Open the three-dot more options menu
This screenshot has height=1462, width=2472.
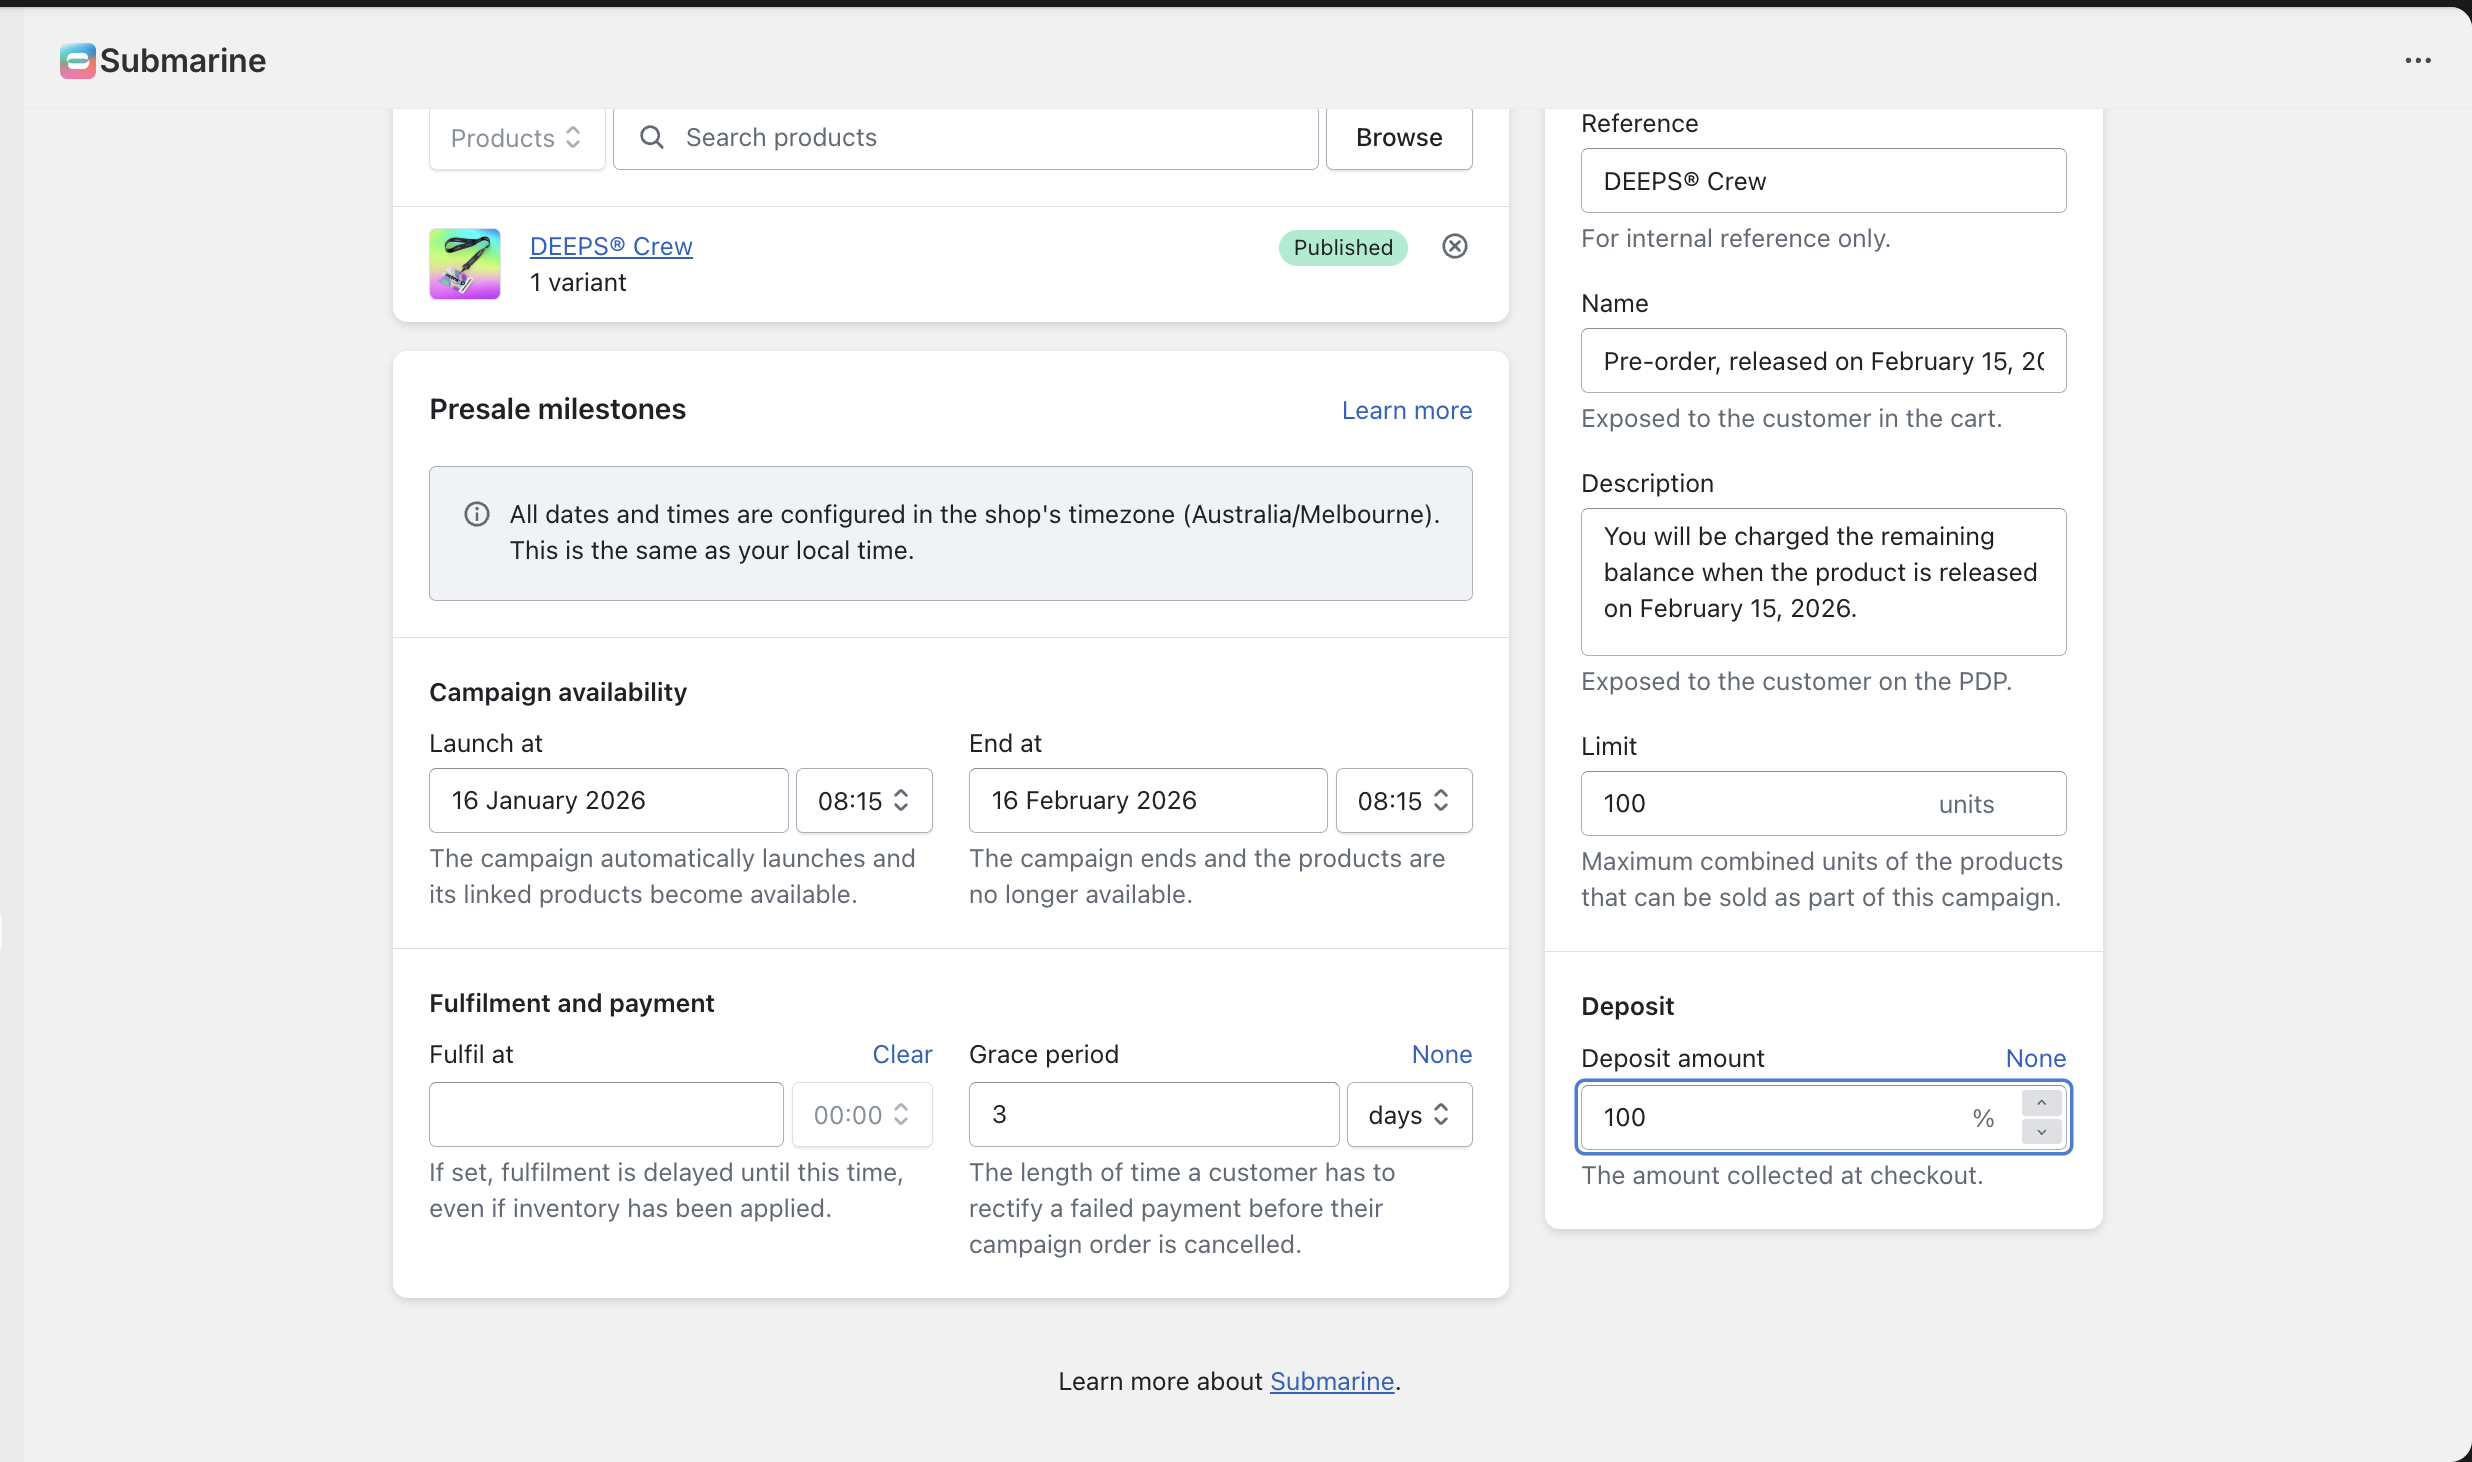[x=2418, y=61]
